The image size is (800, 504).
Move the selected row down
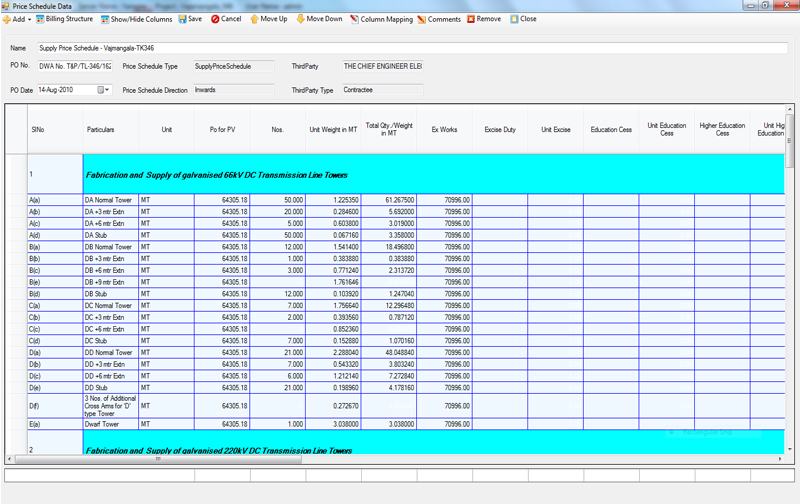tap(318, 19)
